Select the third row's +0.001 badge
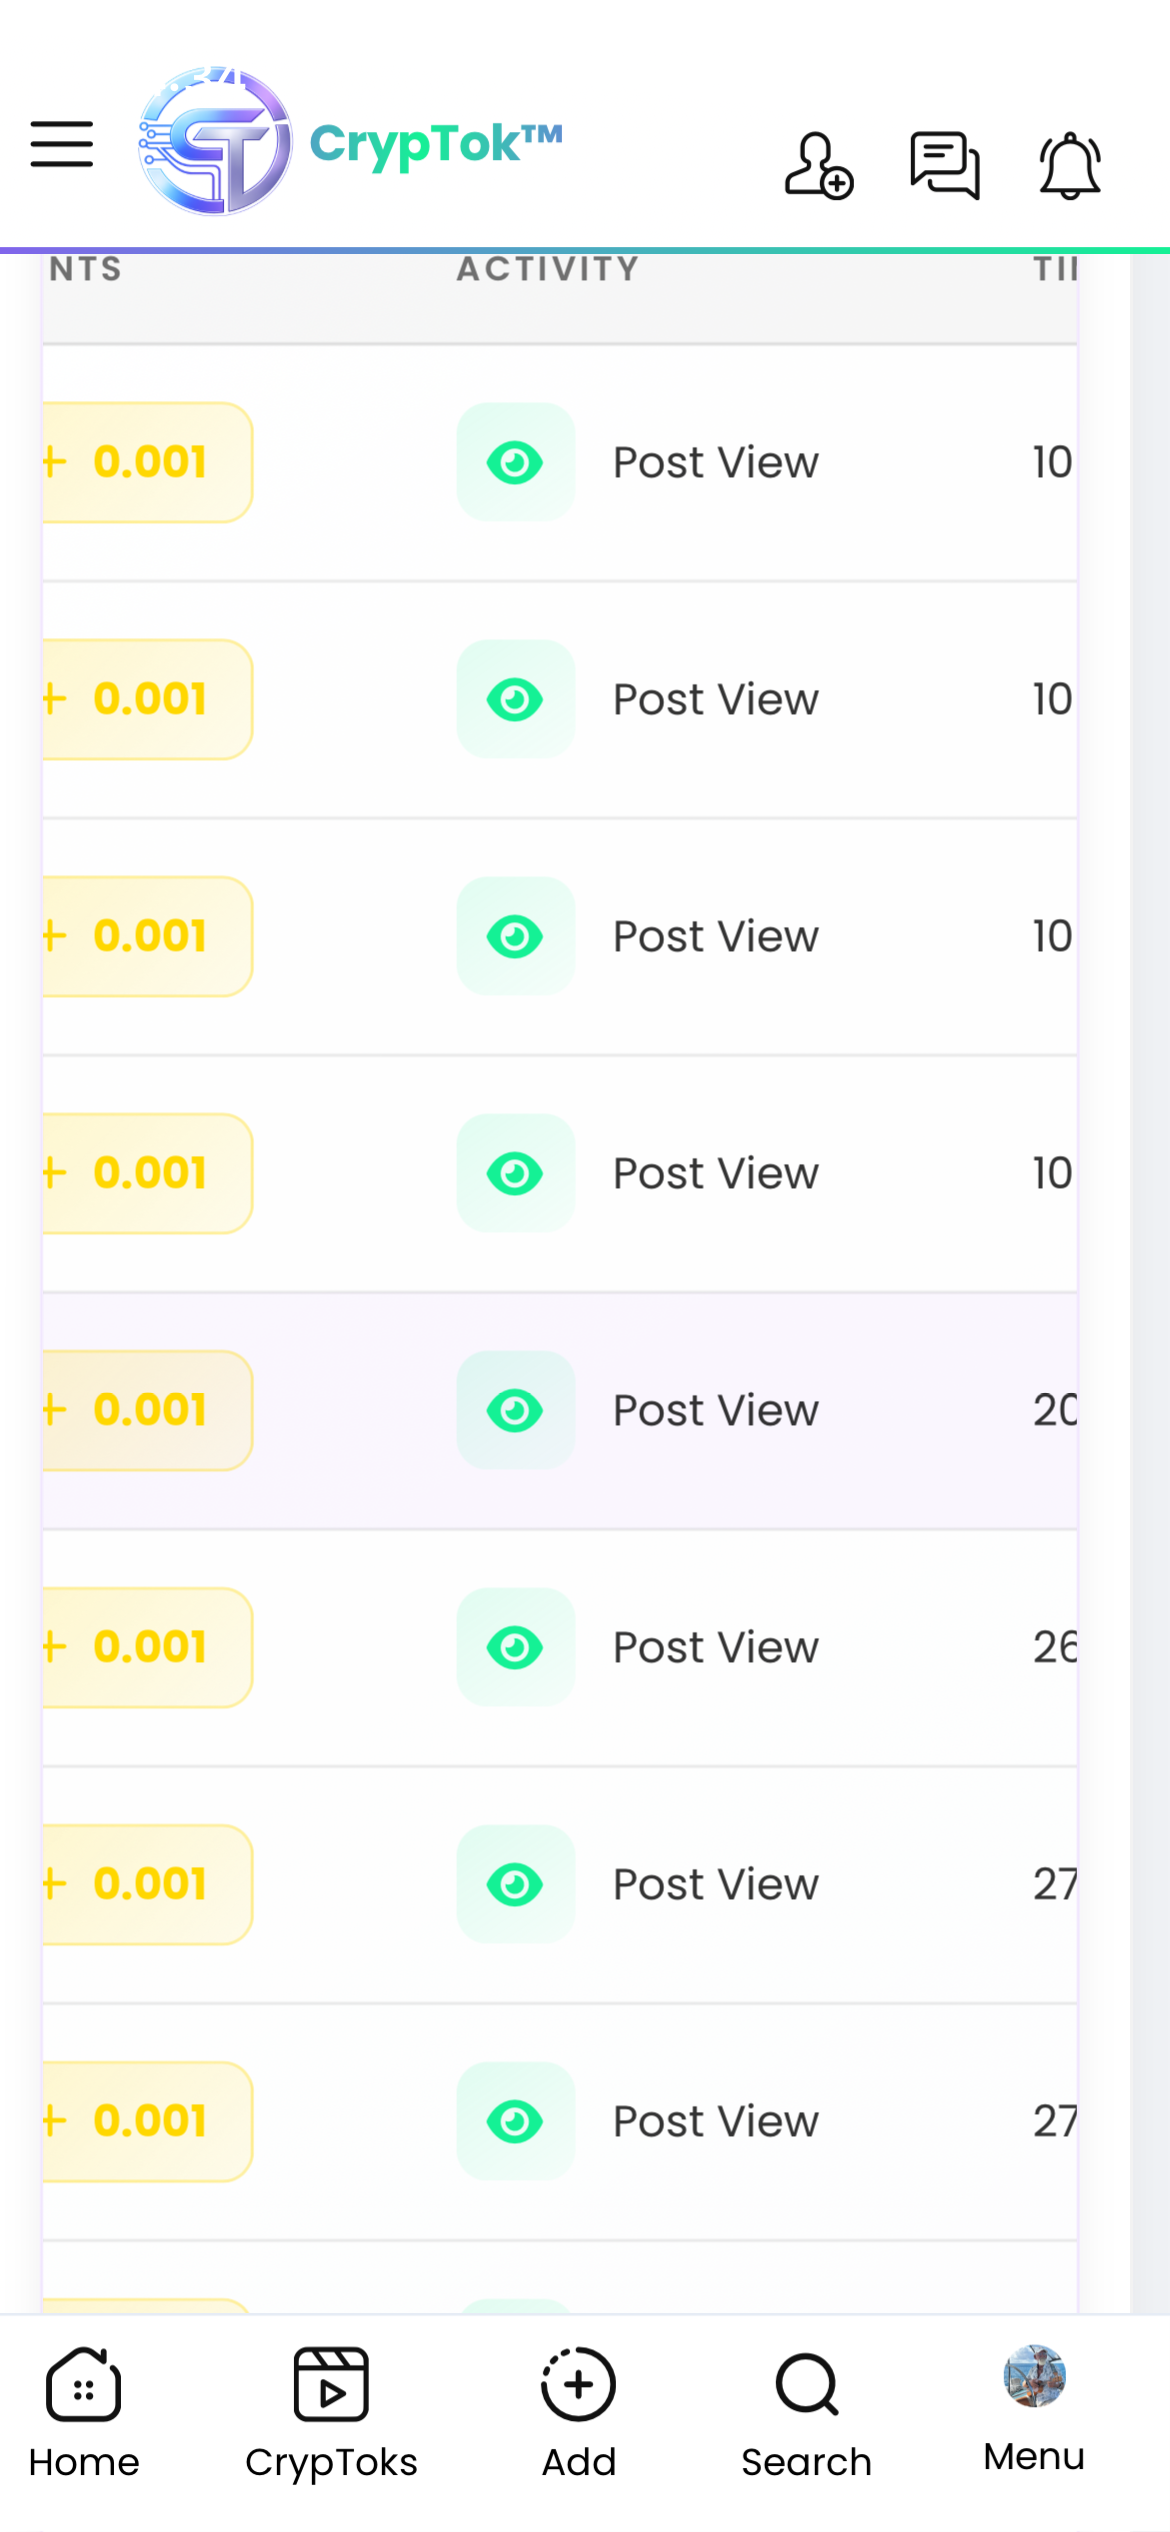Viewport: 1170px width, 2532px height. tap(147, 937)
